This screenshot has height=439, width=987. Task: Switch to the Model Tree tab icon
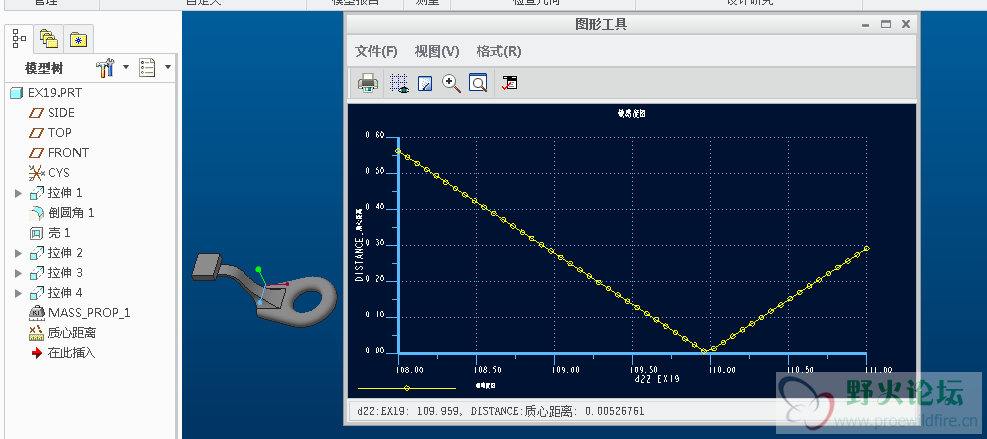(19, 39)
